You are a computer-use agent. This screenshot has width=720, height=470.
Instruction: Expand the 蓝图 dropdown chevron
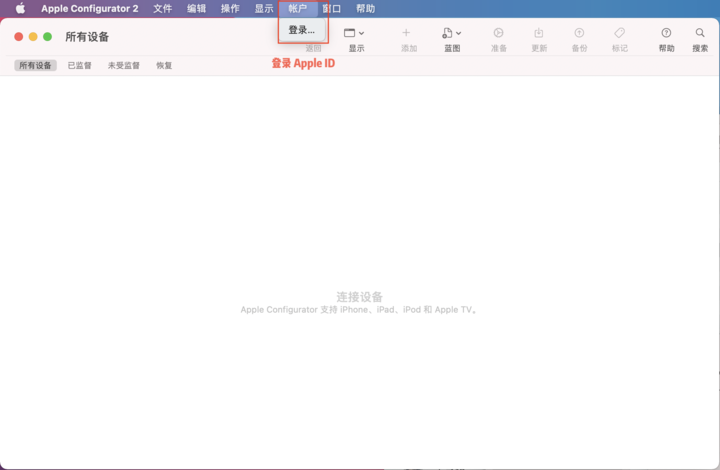(x=458, y=33)
